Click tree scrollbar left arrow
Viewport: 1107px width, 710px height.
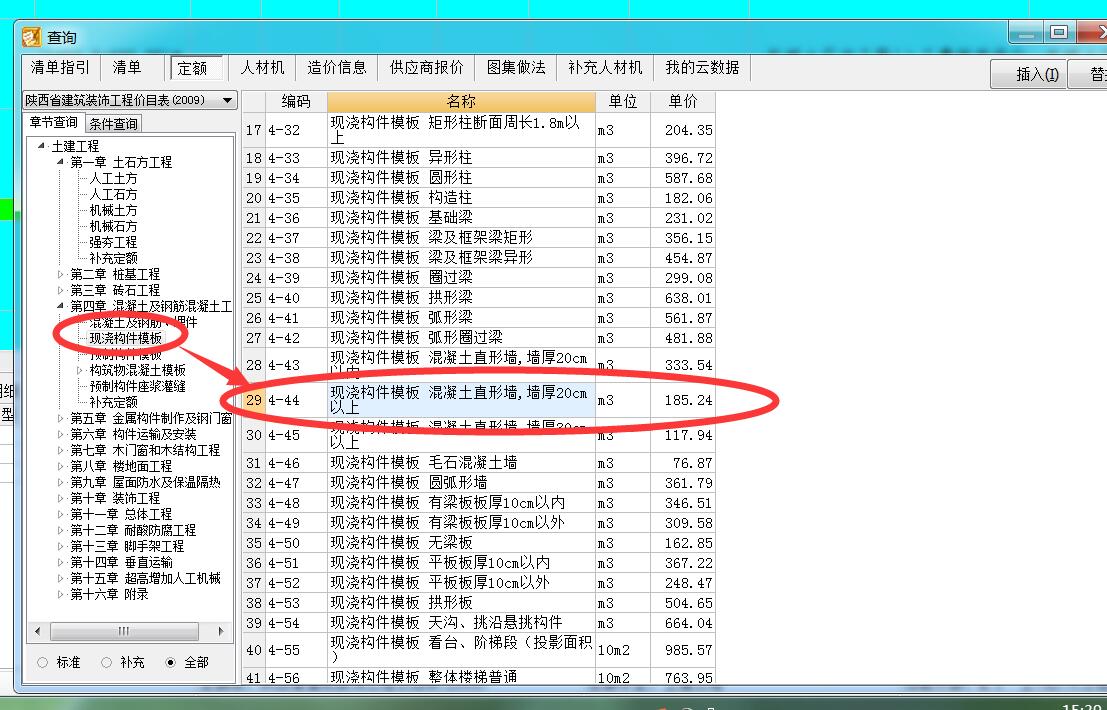37,631
